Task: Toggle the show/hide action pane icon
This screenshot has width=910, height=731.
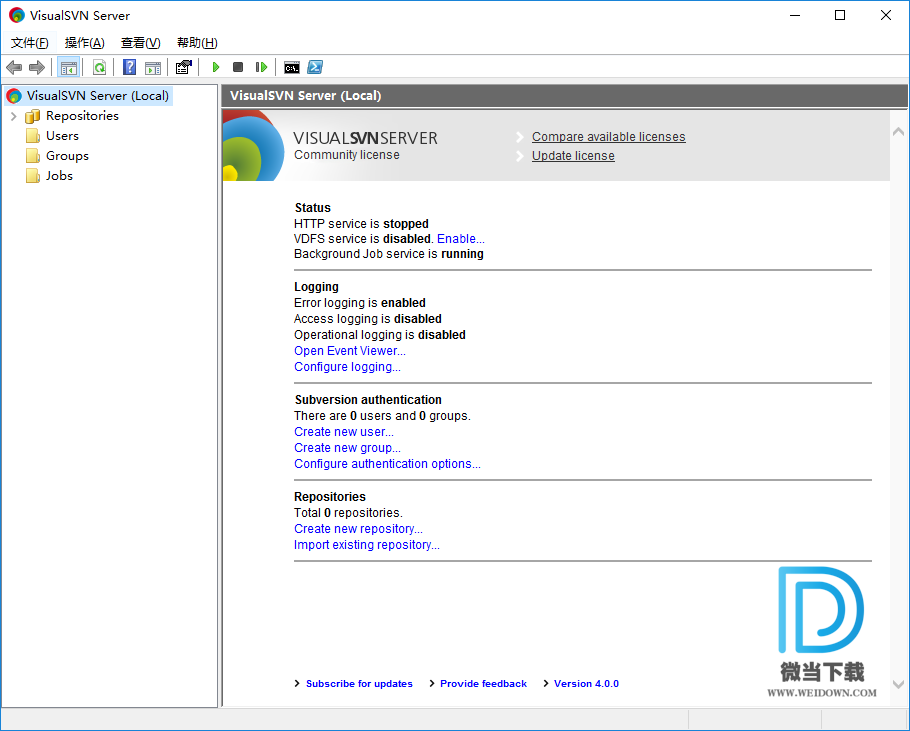Action: coord(153,67)
